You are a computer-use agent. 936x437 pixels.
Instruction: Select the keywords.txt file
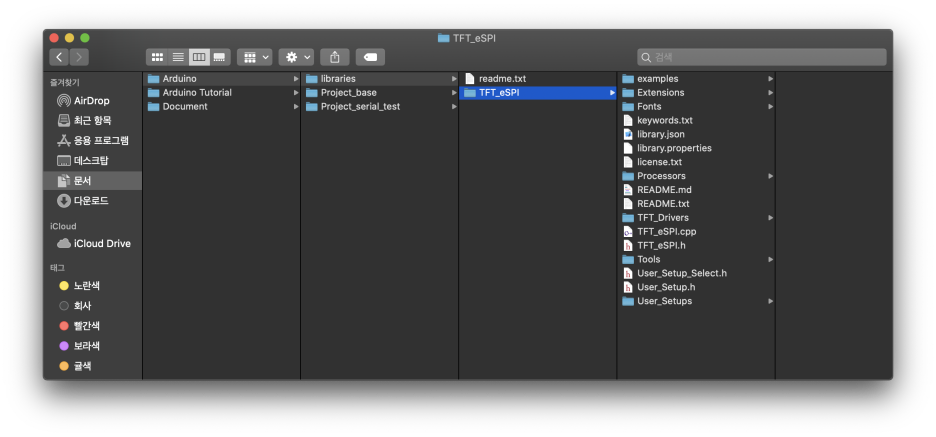coord(696,120)
